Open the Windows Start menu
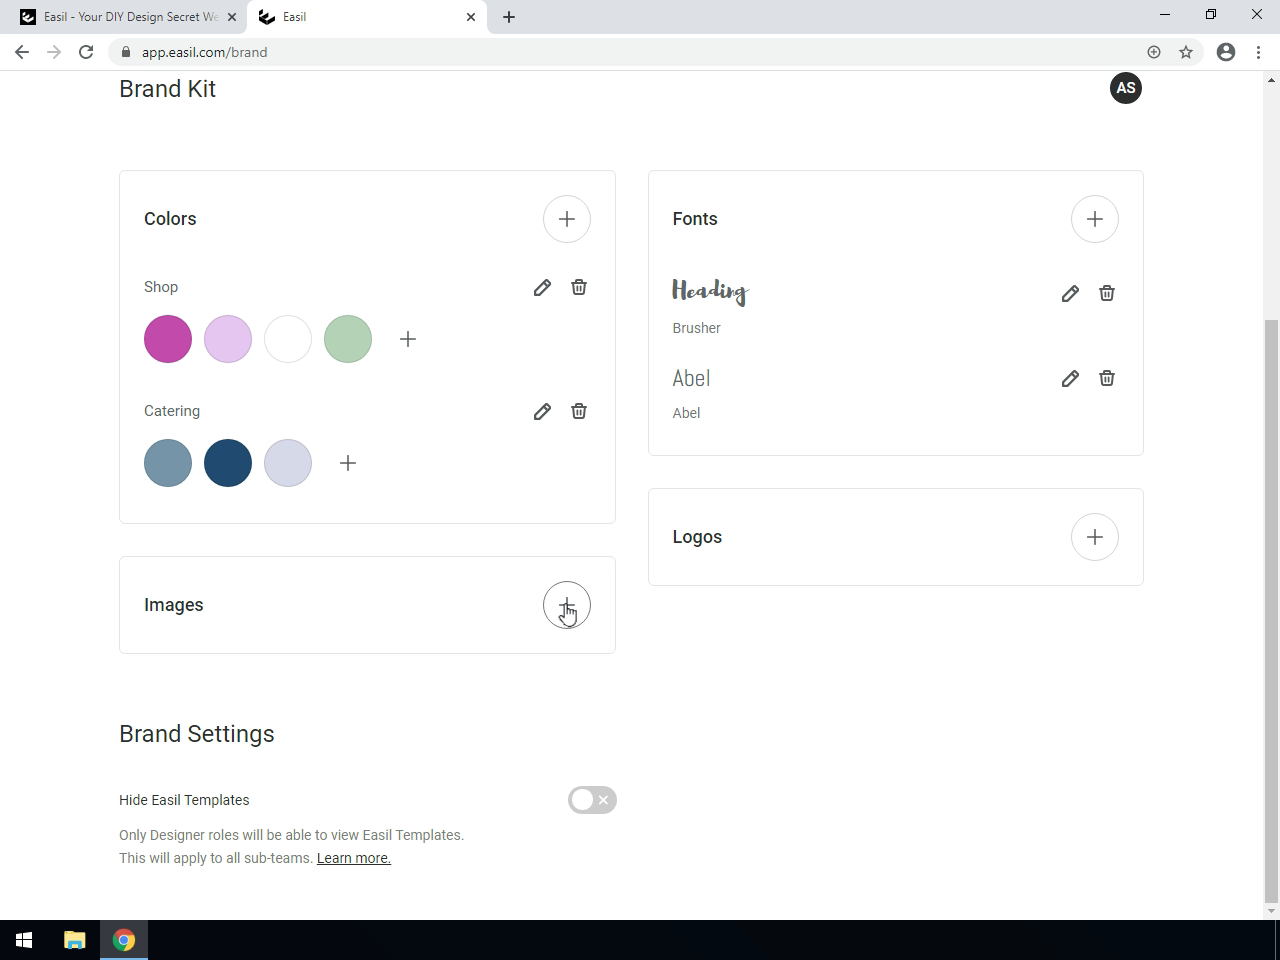This screenshot has width=1280, height=960. coord(24,940)
